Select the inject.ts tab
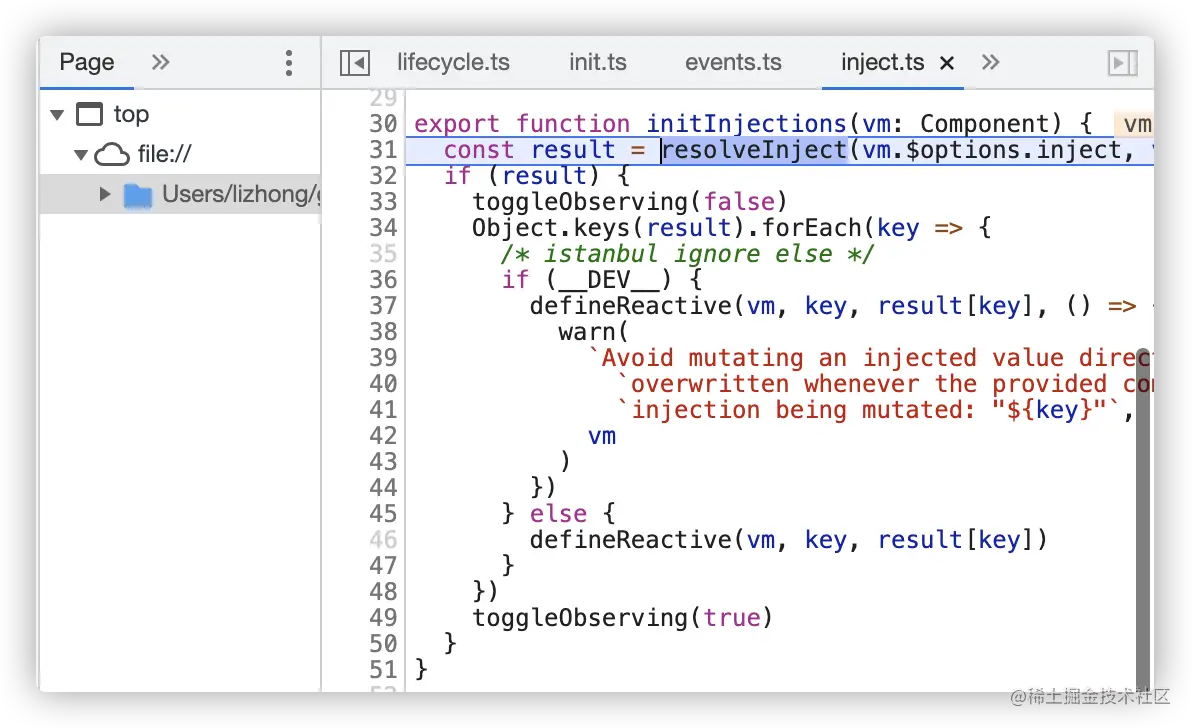Image resolution: width=1192 pixels, height=728 pixels. click(x=882, y=62)
